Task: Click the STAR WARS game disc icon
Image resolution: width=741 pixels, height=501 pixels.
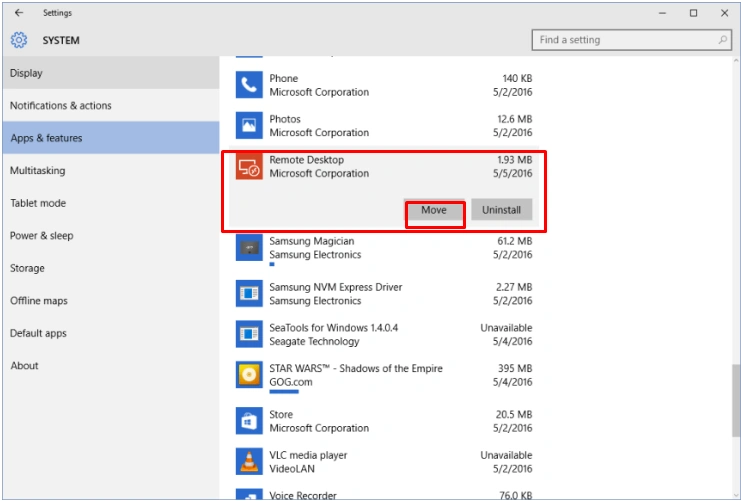Action: (249, 375)
